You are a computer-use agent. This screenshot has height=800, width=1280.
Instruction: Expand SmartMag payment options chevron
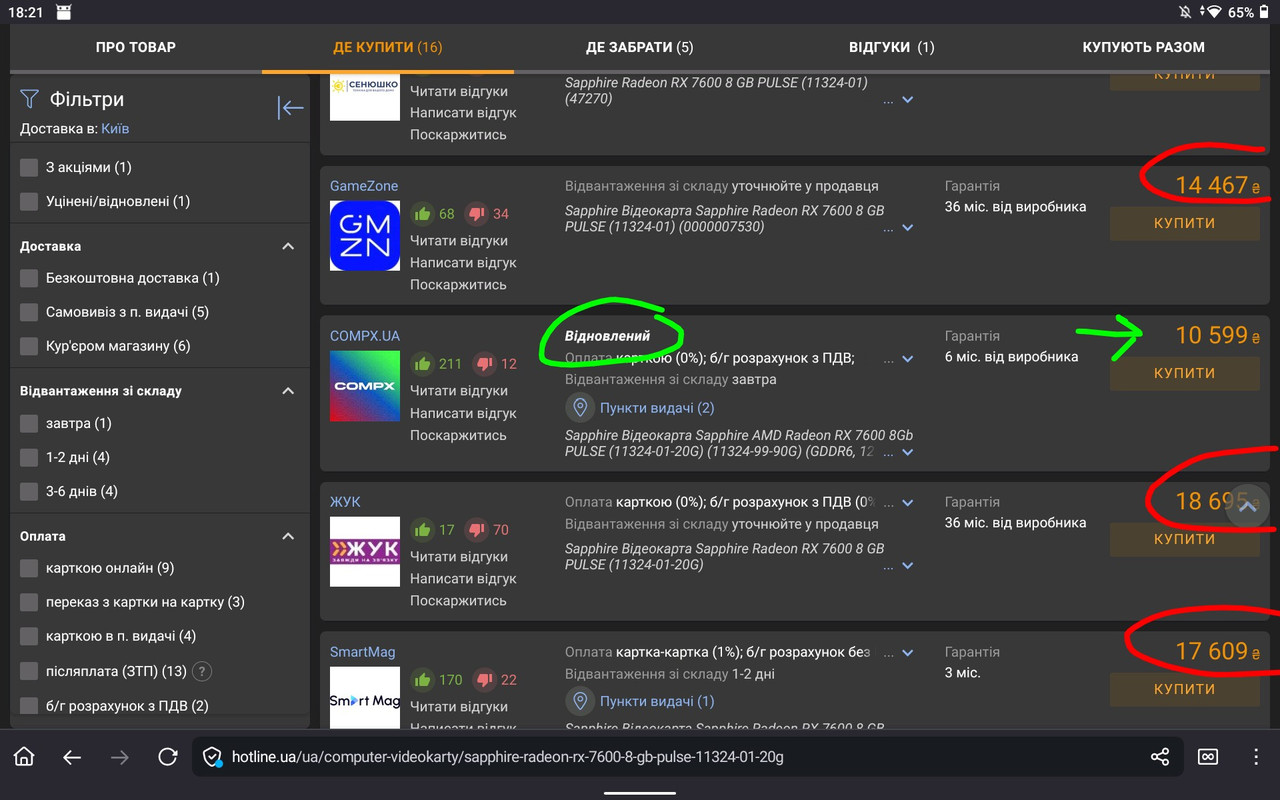tap(908, 653)
